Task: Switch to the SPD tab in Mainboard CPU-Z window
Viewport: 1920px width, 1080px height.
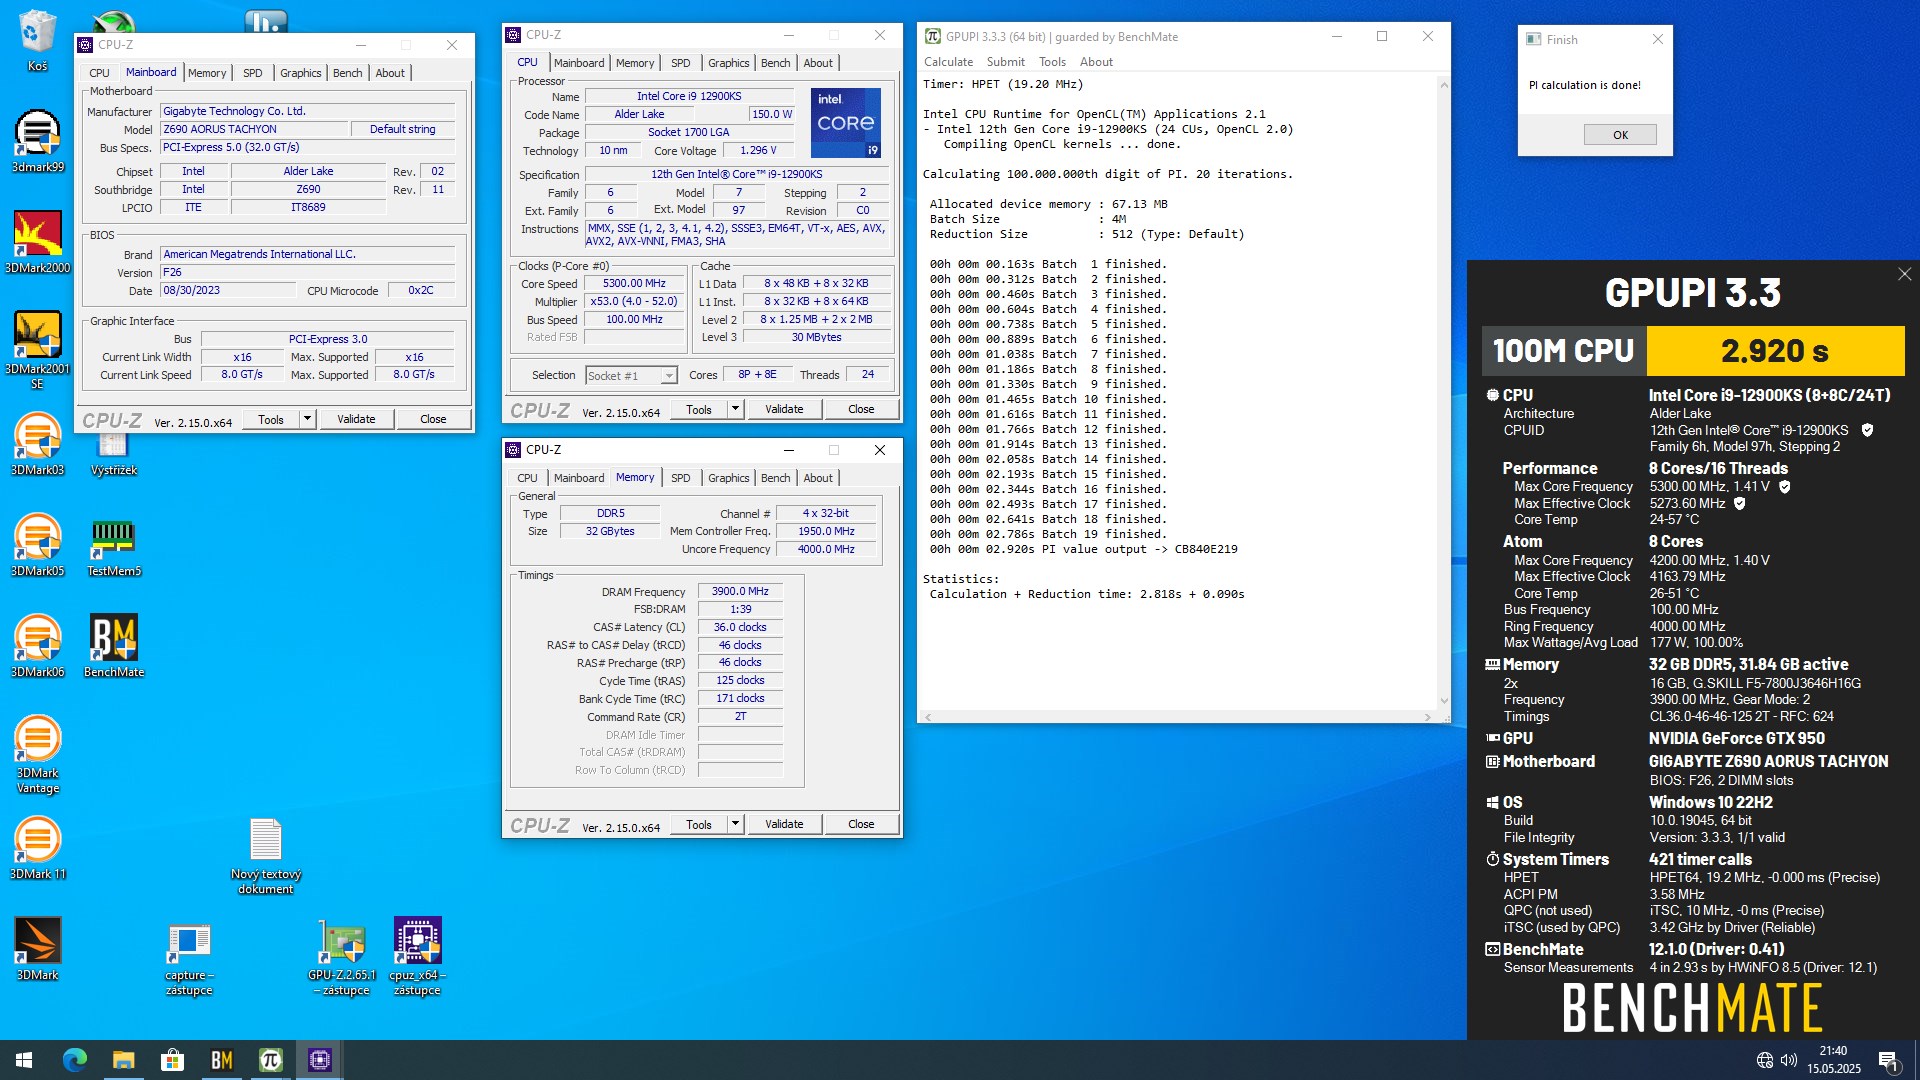Action: [x=253, y=73]
